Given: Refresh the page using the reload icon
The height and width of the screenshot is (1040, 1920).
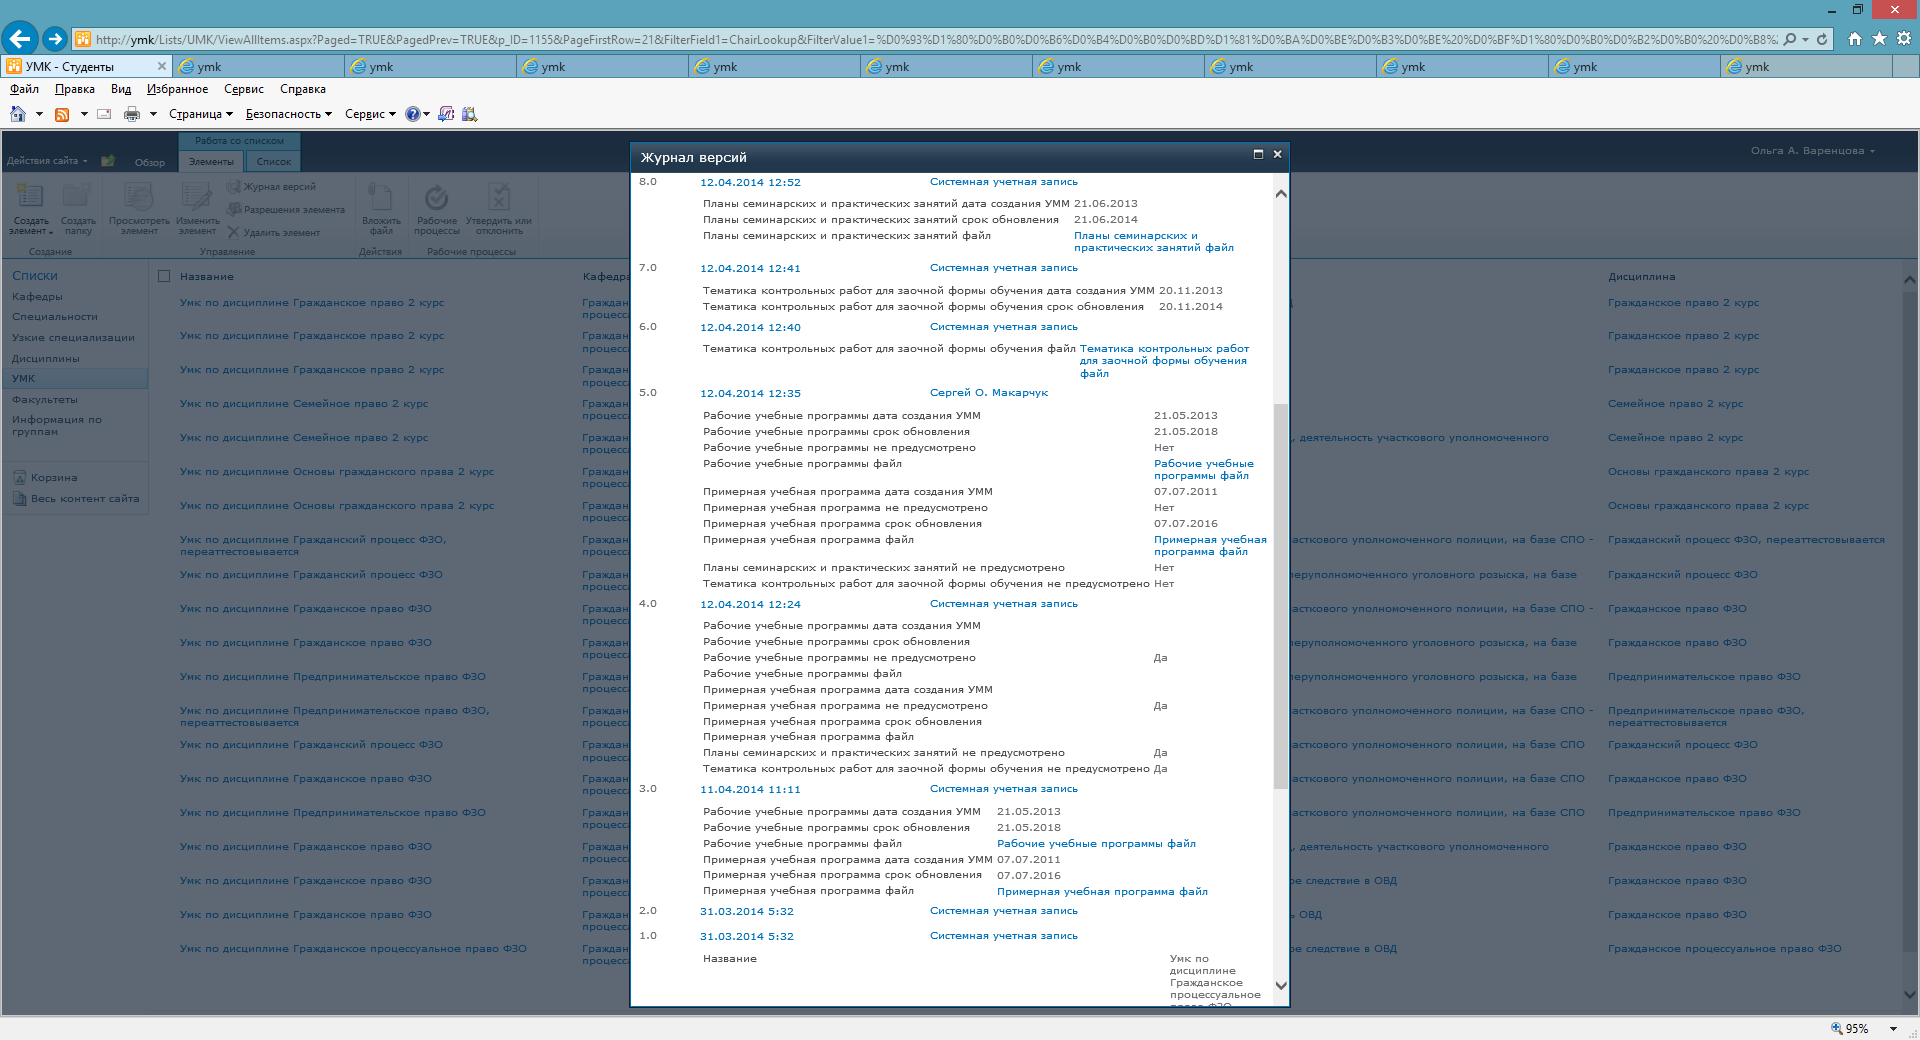Looking at the screenshot, I should point(1822,39).
